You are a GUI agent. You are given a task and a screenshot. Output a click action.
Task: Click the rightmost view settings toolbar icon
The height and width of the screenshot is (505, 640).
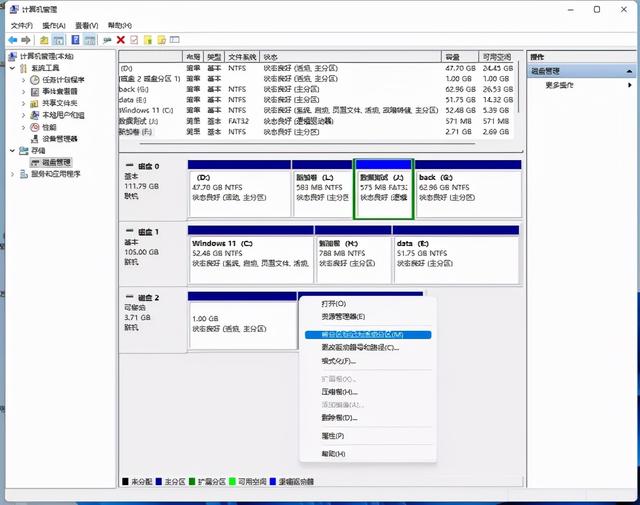175,40
